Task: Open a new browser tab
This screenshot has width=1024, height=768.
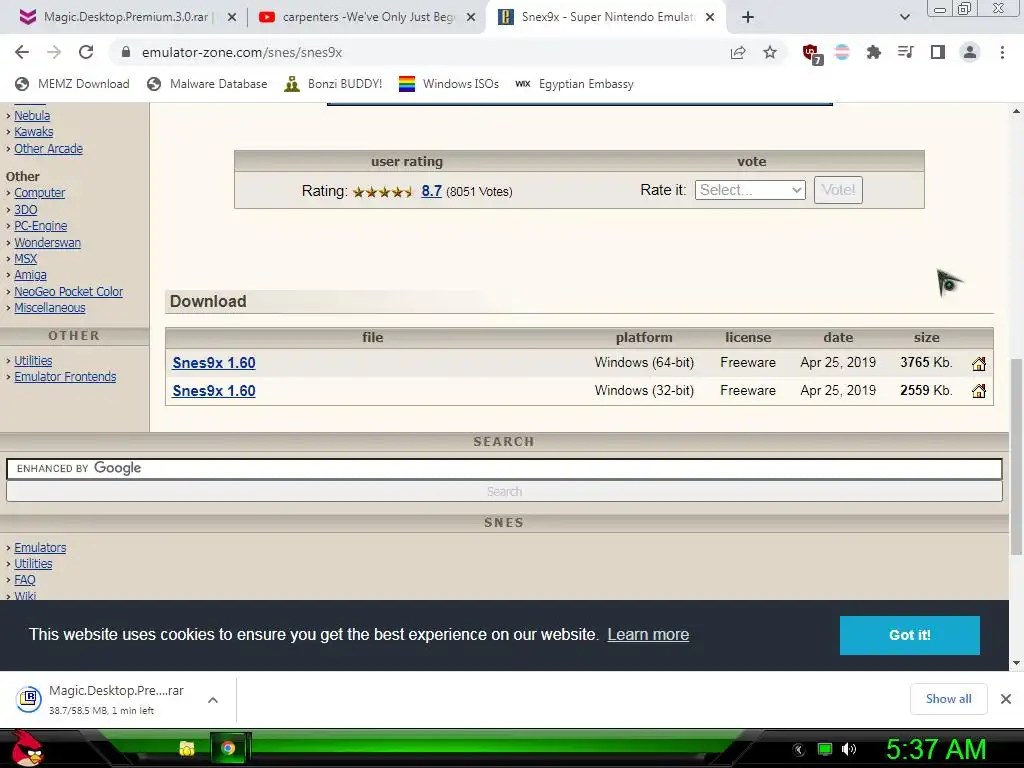Action: coord(748,17)
